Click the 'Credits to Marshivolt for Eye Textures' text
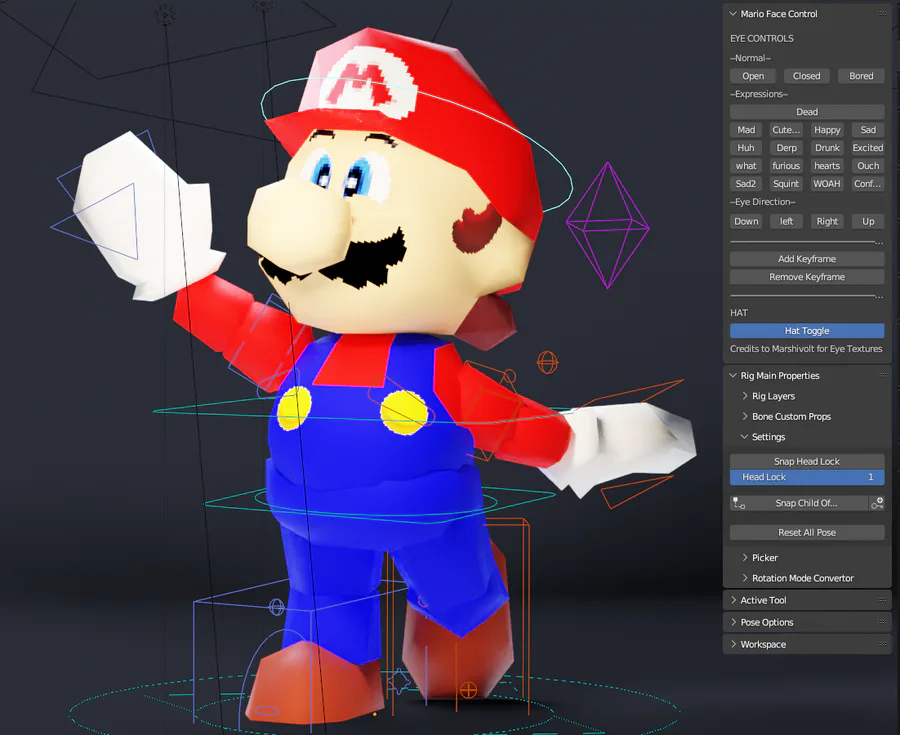The height and width of the screenshot is (735, 900). (806, 349)
